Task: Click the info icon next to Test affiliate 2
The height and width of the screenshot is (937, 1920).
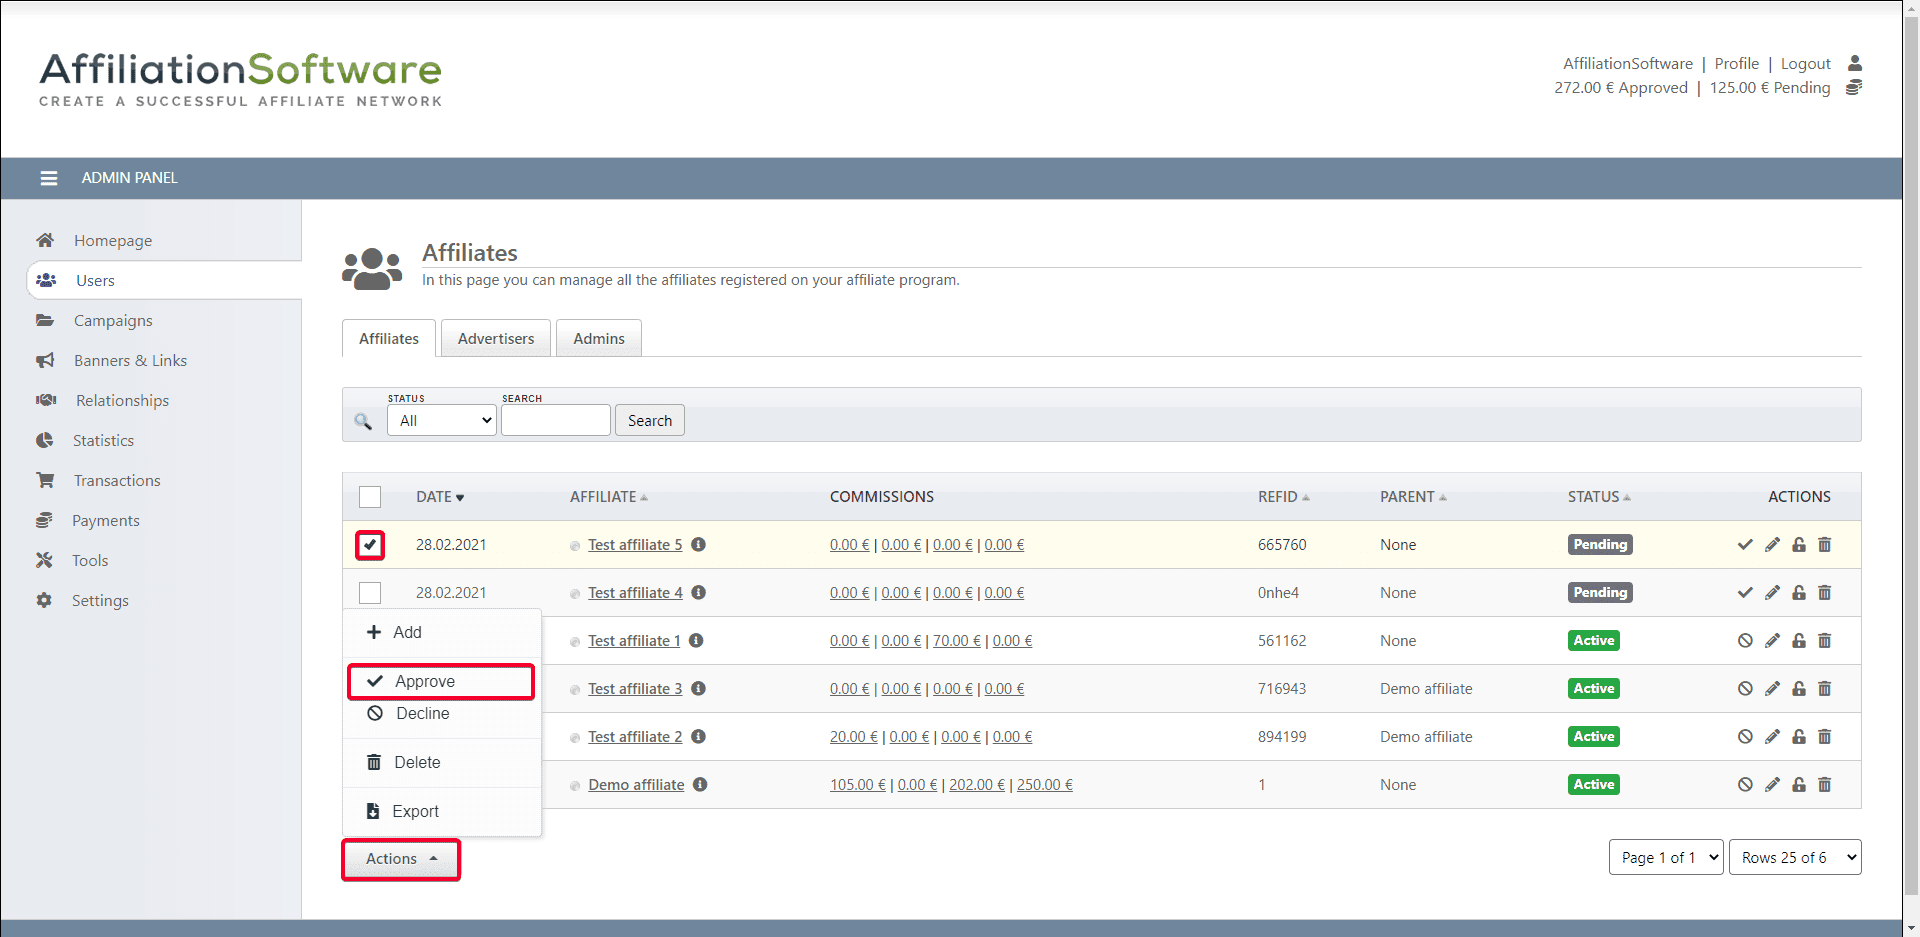Action: pyautogui.click(x=698, y=737)
